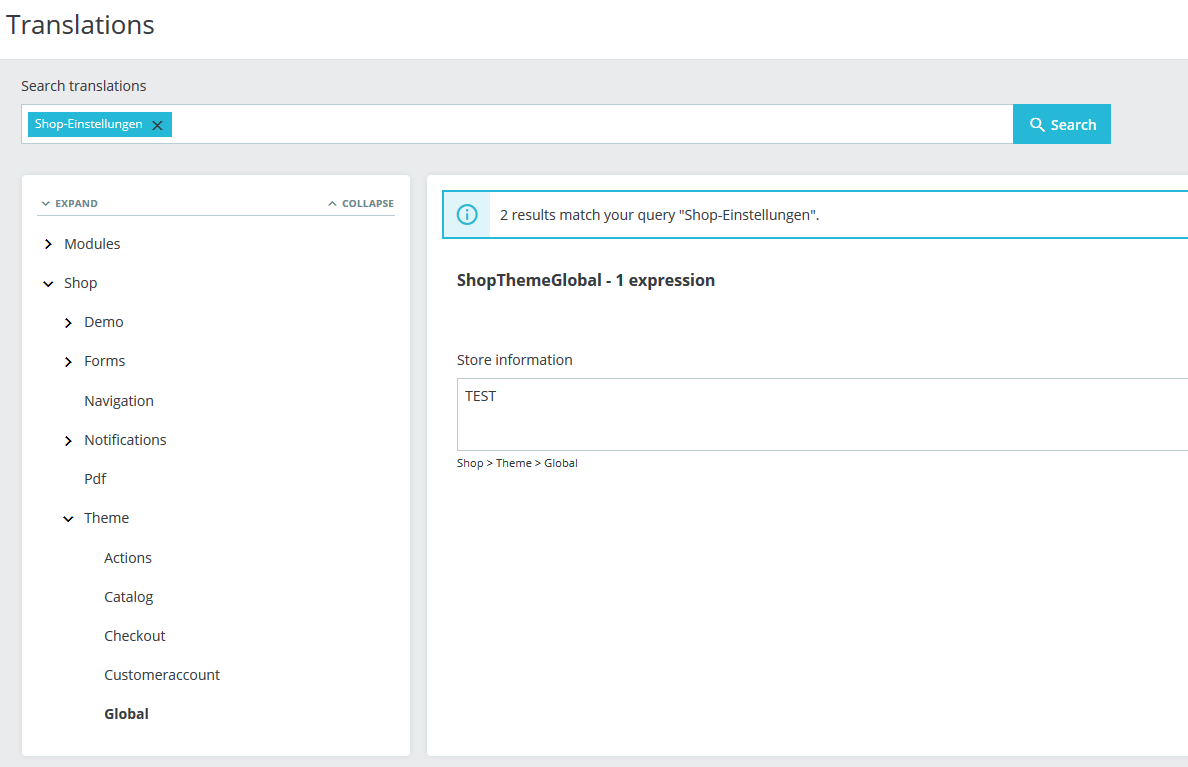Open the Pdf translations

95,479
